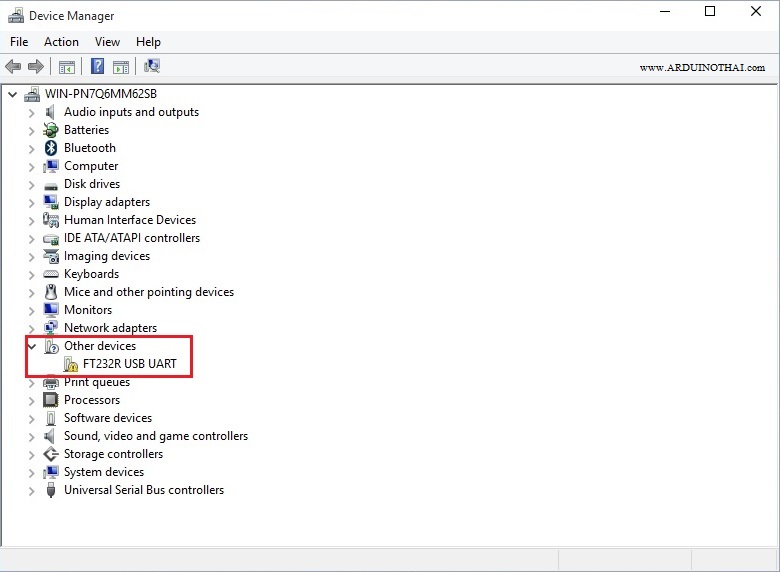Open the Help menu
This screenshot has width=780, height=572.
(148, 42)
